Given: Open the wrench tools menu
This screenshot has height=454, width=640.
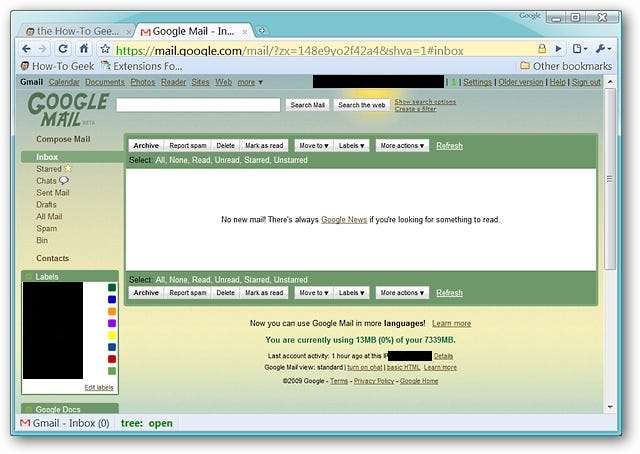Looking at the screenshot, I should 603,49.
